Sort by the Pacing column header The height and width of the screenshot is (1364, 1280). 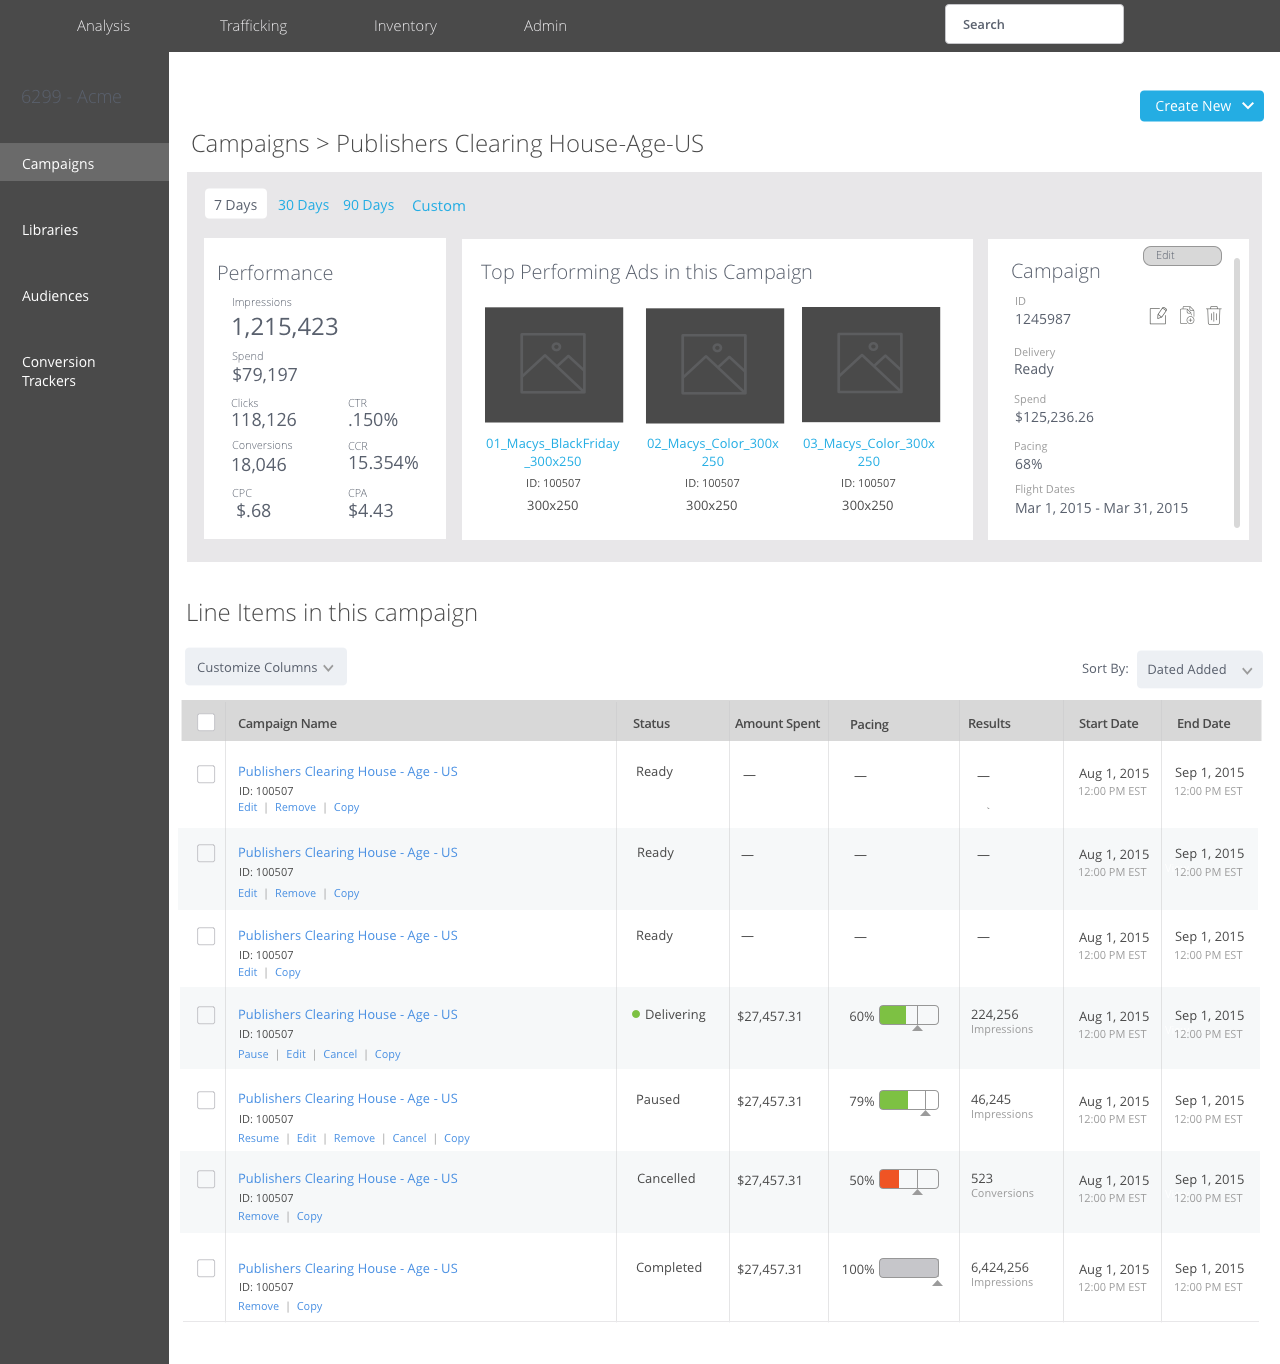[869, 724]
